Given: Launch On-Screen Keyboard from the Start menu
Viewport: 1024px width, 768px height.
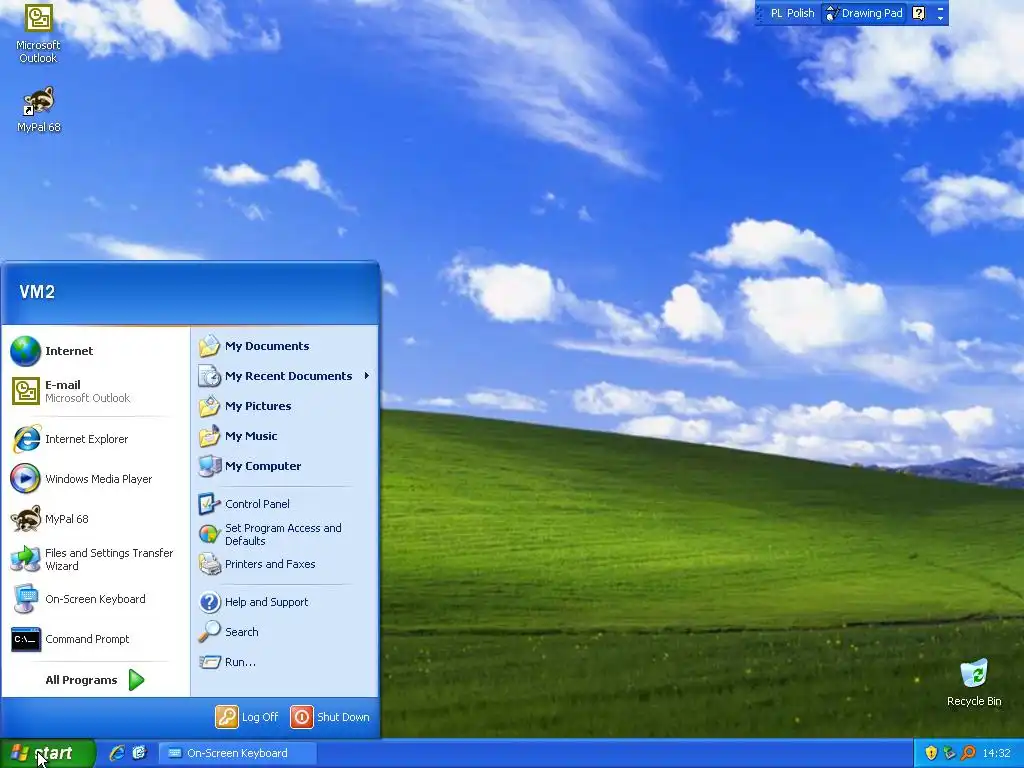Looking at the screenshot, I should [x=95, y=599].
